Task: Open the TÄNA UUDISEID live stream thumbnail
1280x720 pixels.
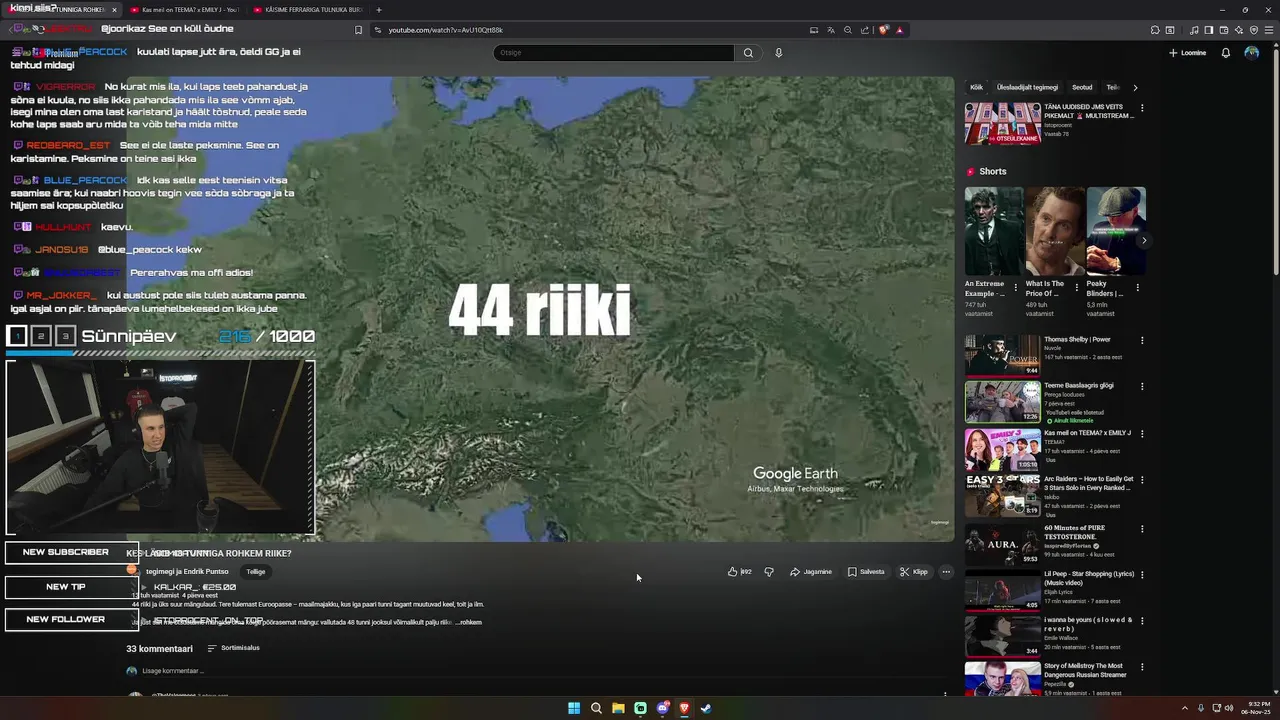Action: click(1002, 124)
